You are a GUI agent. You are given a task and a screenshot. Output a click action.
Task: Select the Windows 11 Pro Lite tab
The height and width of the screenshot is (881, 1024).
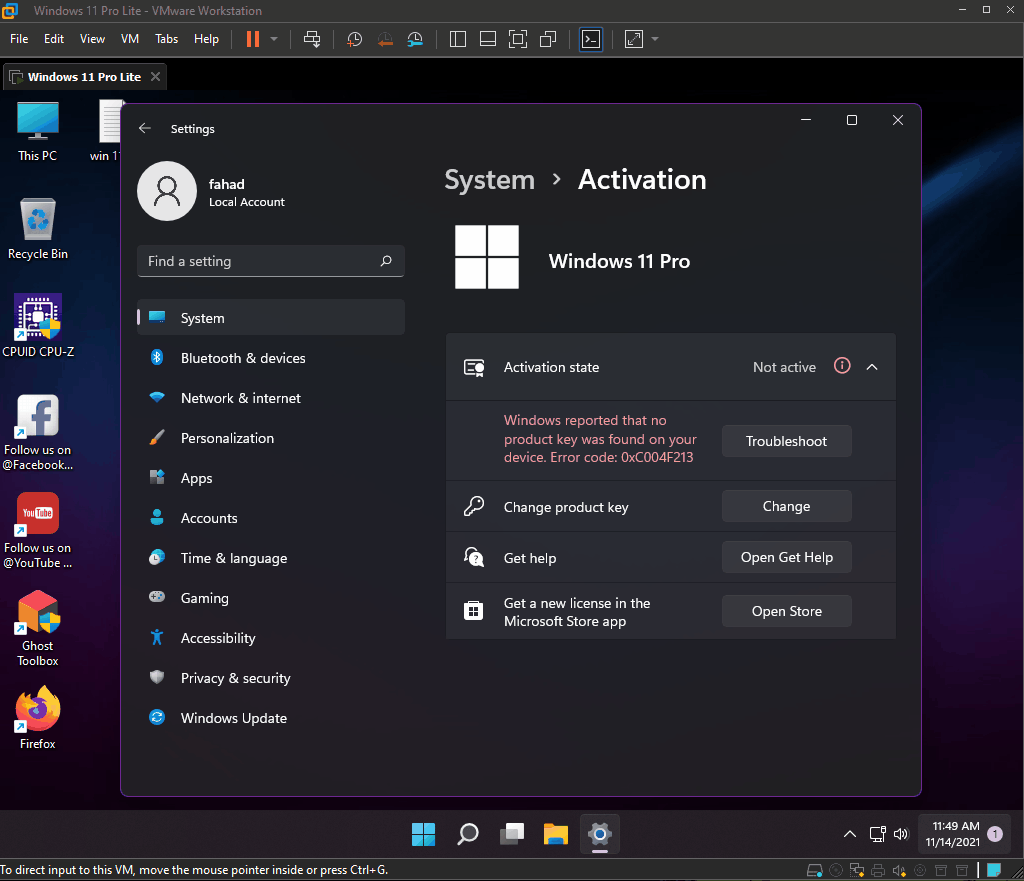pos(84,77)
